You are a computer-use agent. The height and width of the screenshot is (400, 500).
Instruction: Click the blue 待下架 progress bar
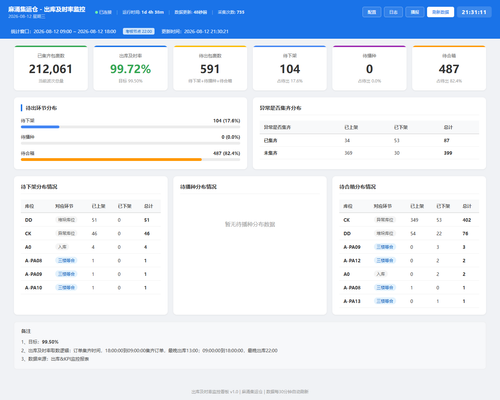click(x=40, y=127)
